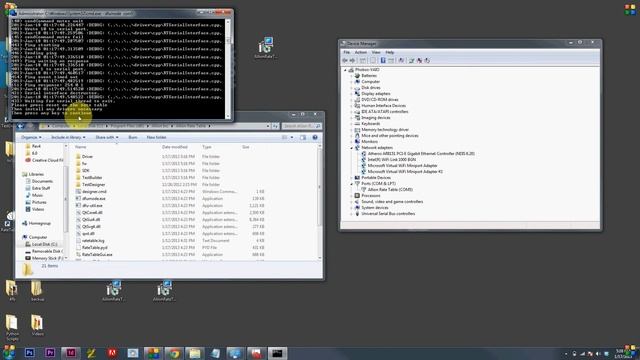The height and width of the screenshot is (360, 640).
Task: Expand Display adapters node
Action: [x=351, y=93]
